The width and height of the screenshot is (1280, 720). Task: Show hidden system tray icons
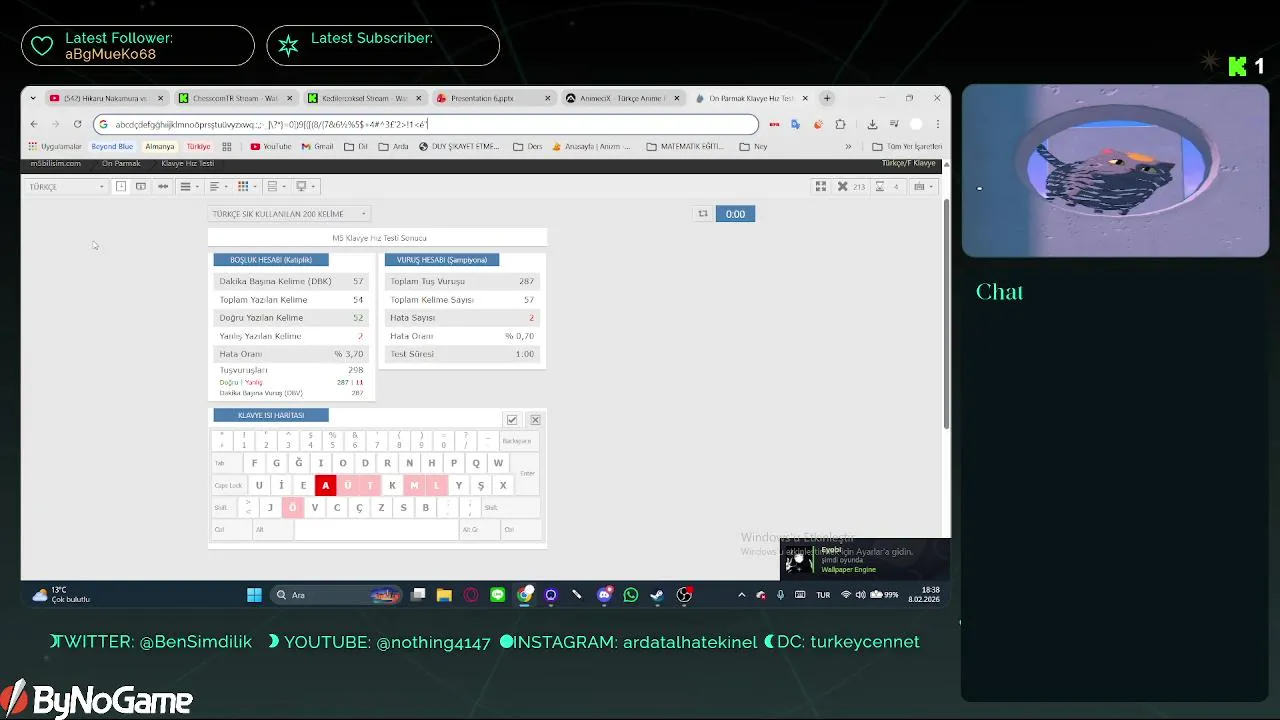tap(741, 595)
